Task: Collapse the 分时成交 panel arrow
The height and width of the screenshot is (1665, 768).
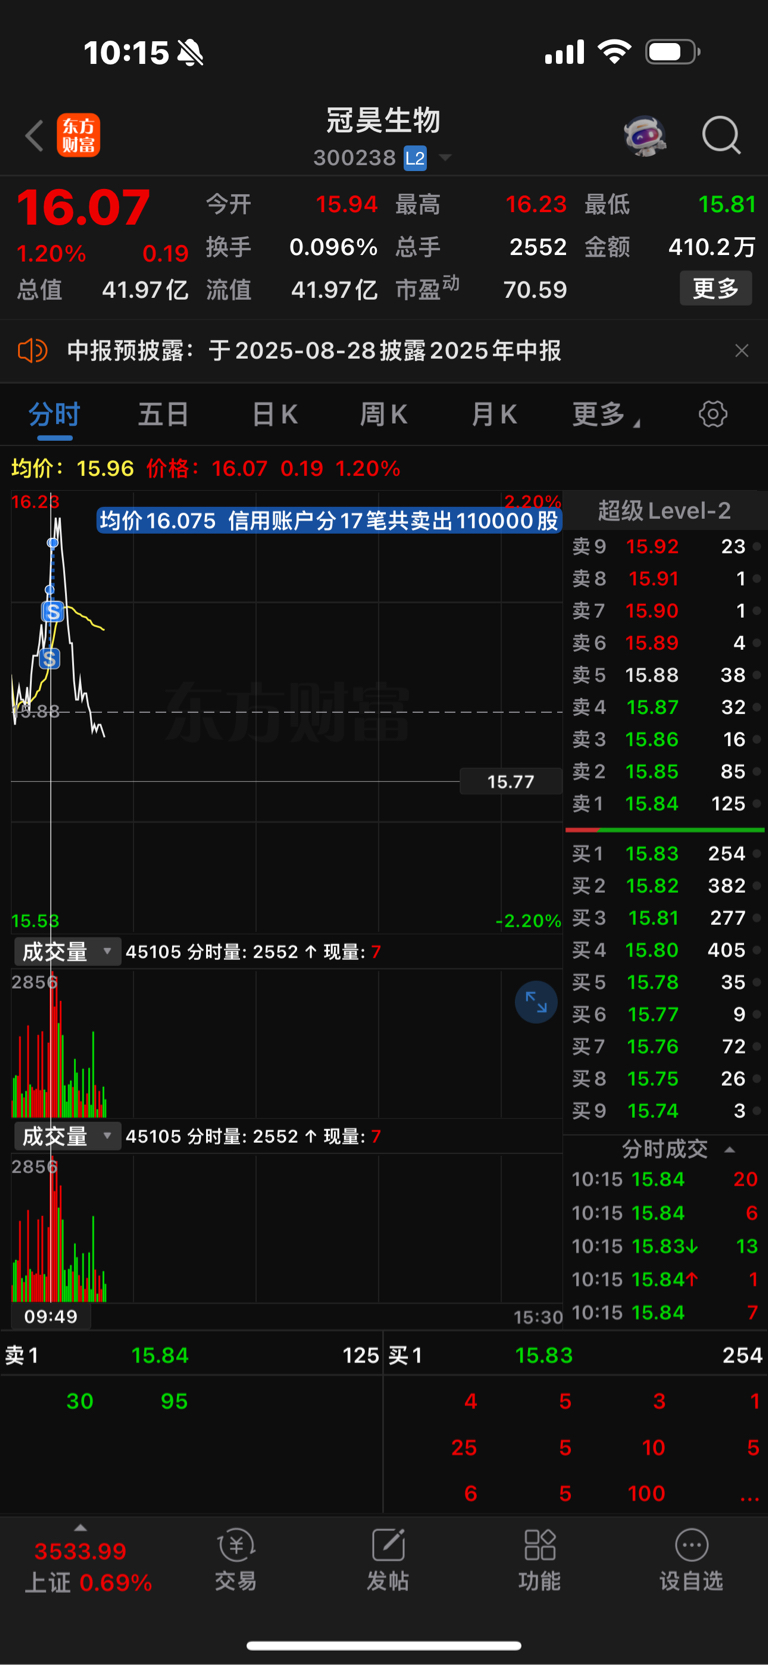Action: 730,1149
